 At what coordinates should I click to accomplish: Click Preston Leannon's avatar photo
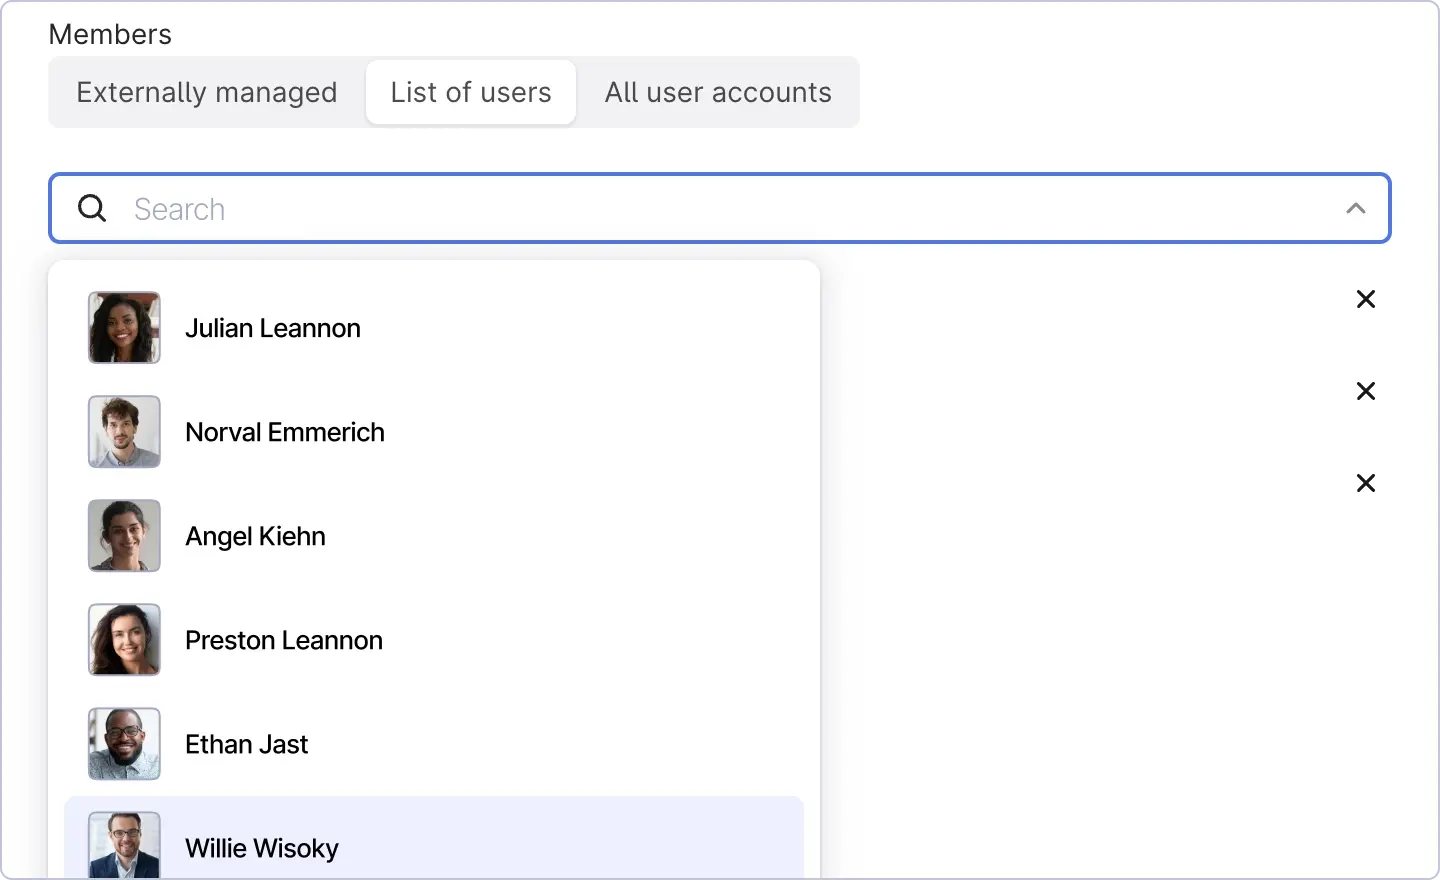(x=124, y=640)
